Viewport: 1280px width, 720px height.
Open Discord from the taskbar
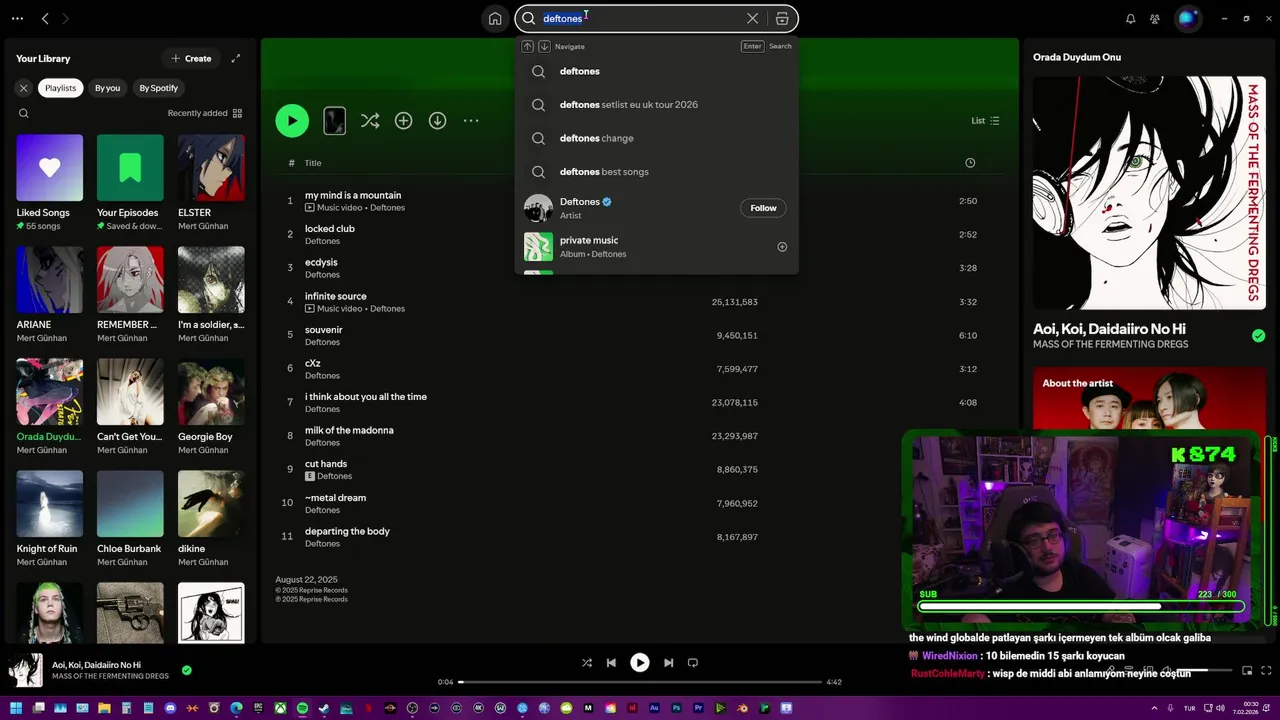(170, 708)
